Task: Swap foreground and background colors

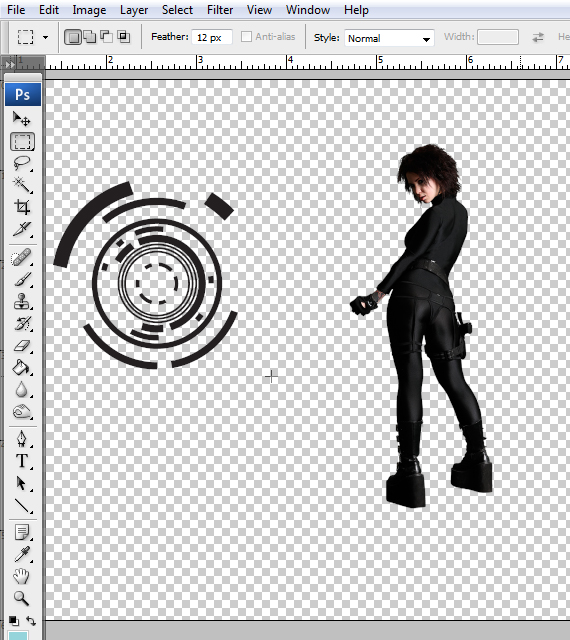Action: click(x=31, y=621)
